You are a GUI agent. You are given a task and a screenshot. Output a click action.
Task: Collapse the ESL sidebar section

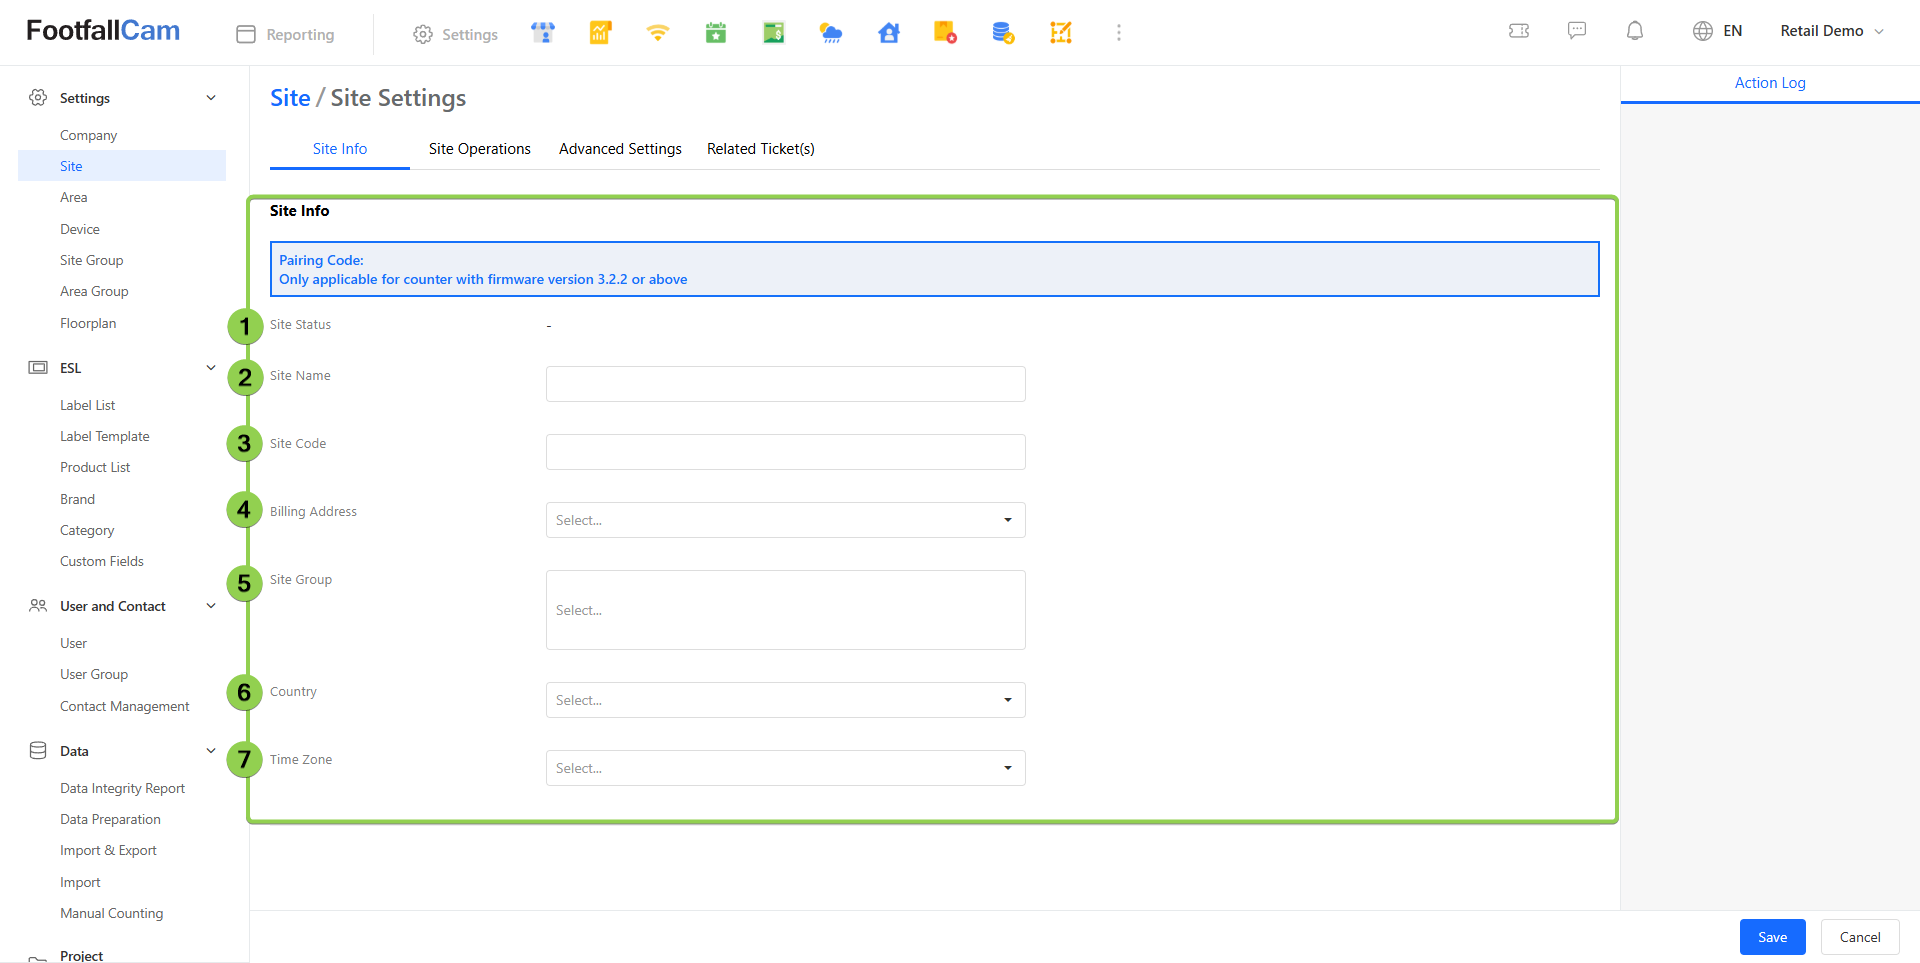tap(210, 368)
